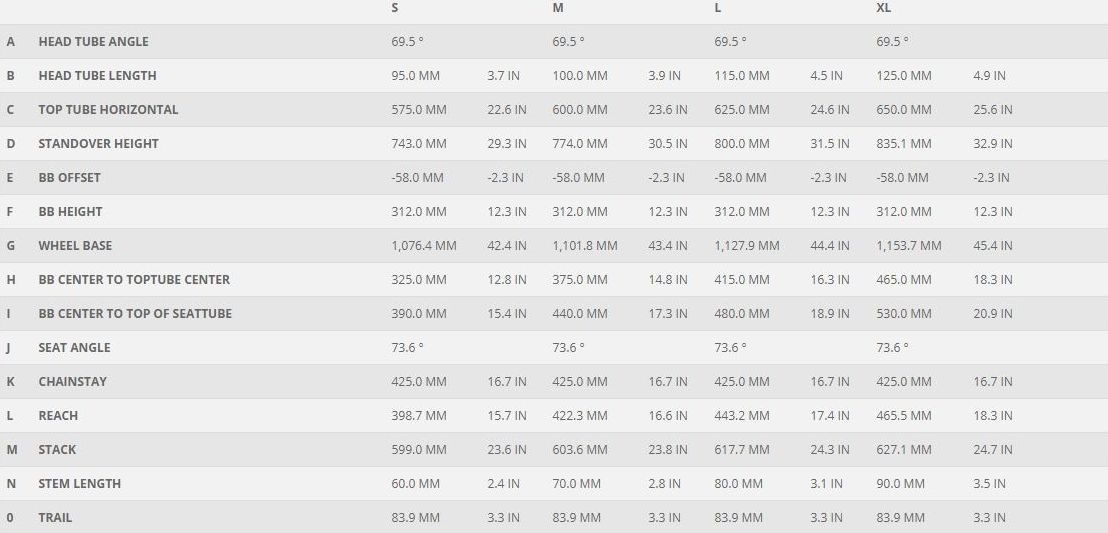Select the Head Tube Length row label
The height and width of the screenshot is (533, 1108).
[97, 76]
